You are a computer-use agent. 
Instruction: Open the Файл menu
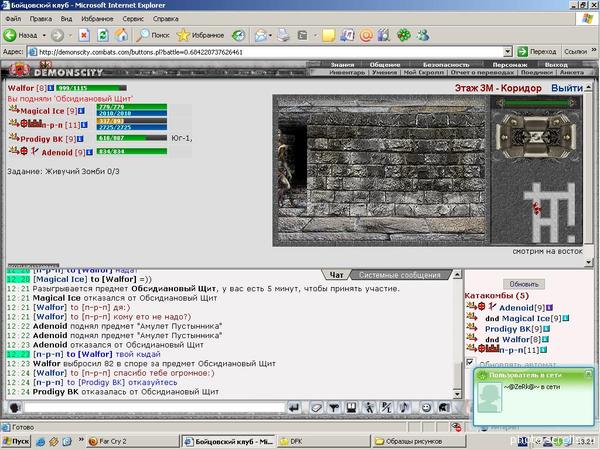point(13,18)
